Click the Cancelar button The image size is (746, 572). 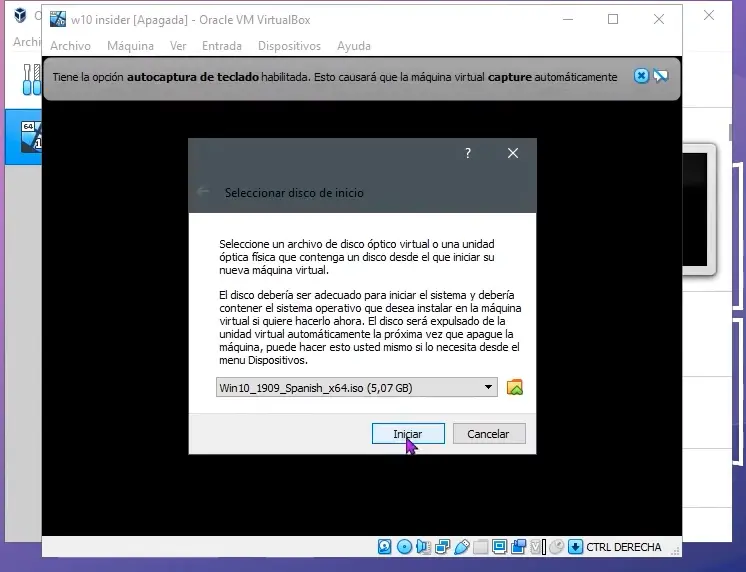pos(489,434)
